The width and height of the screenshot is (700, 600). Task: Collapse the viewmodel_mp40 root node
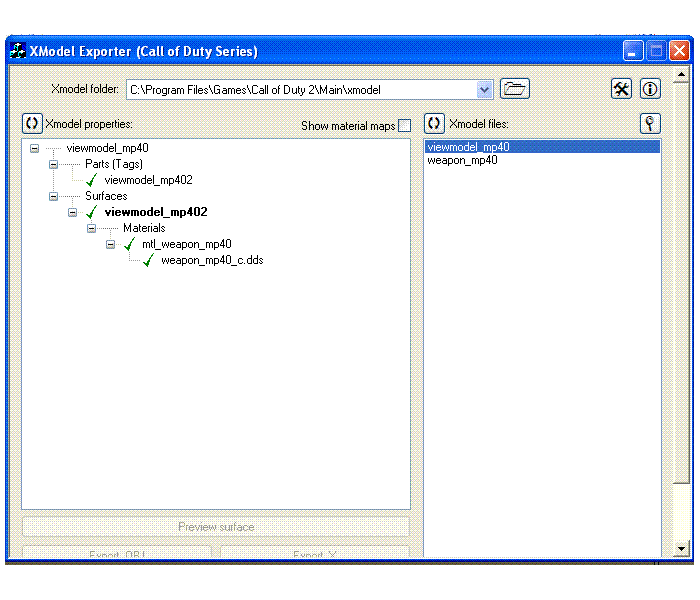point(34,148)
